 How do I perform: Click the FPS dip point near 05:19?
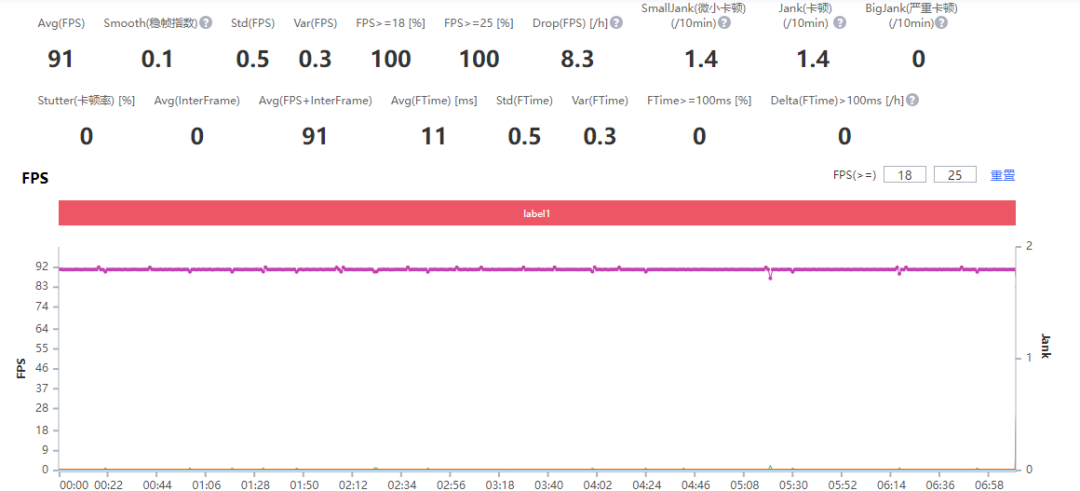pos(770,278)
